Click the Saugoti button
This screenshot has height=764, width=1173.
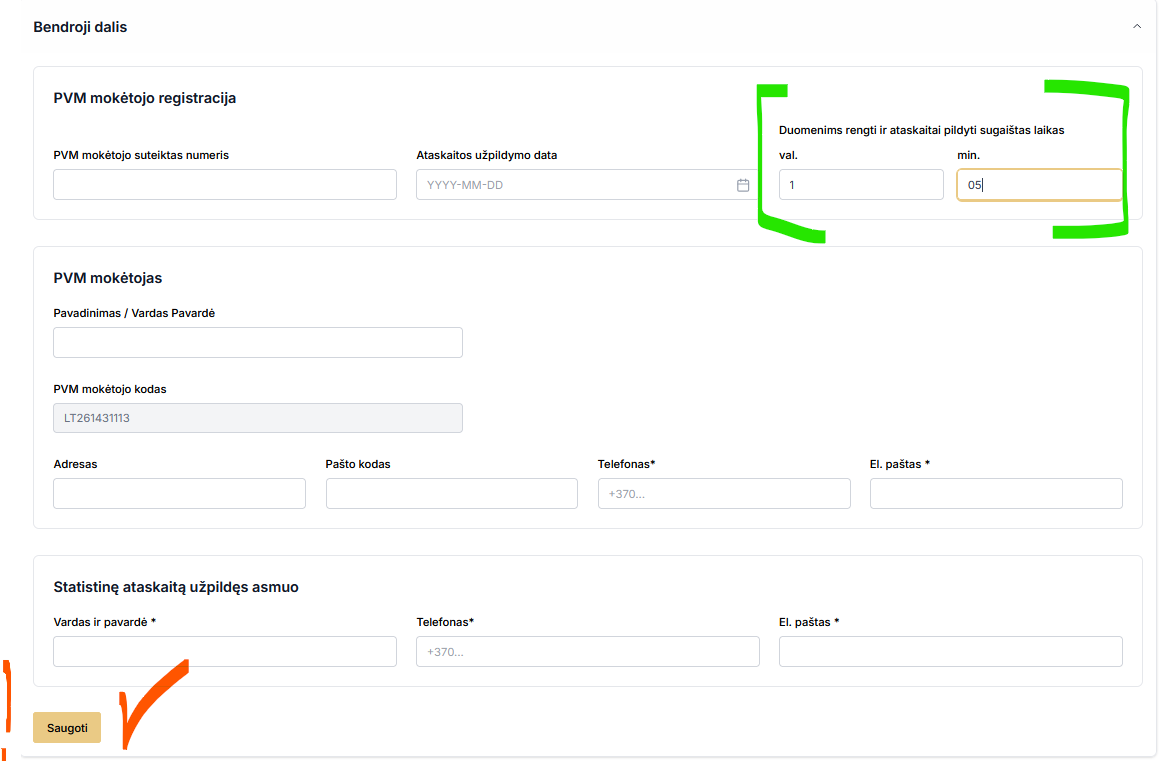[x=67, y=727]
